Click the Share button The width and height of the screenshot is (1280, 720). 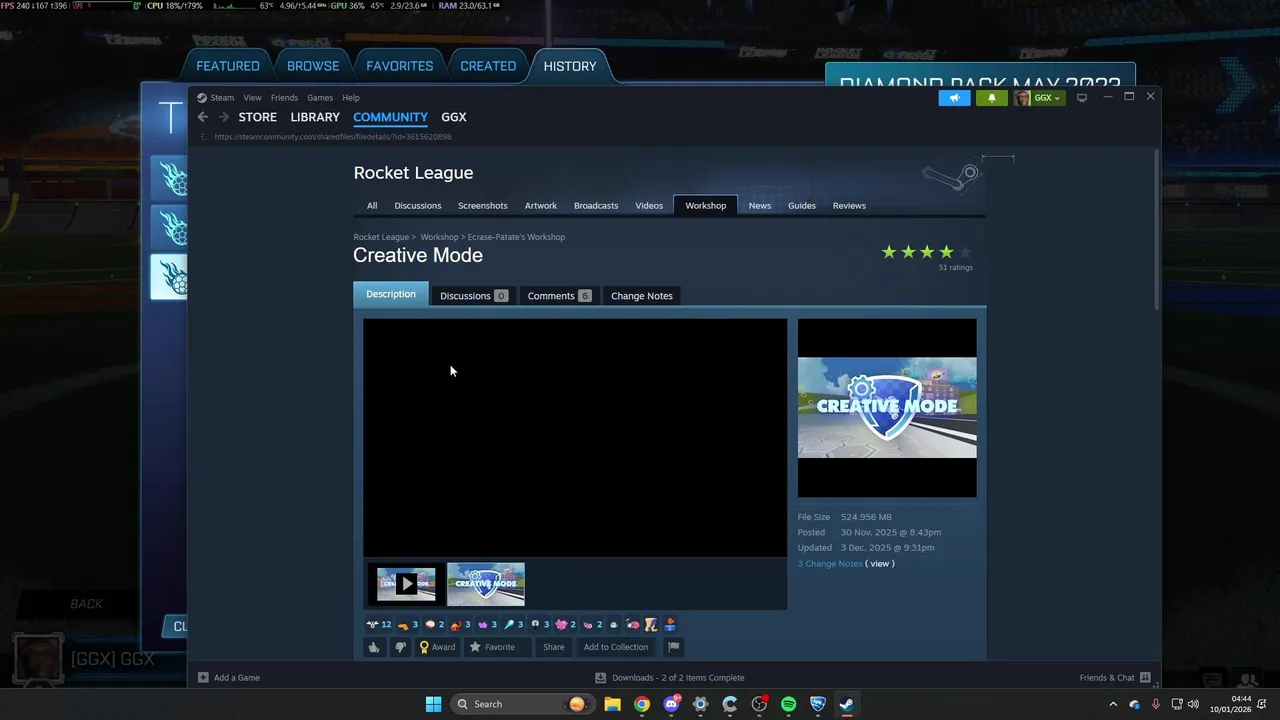(x=553, y=647)
